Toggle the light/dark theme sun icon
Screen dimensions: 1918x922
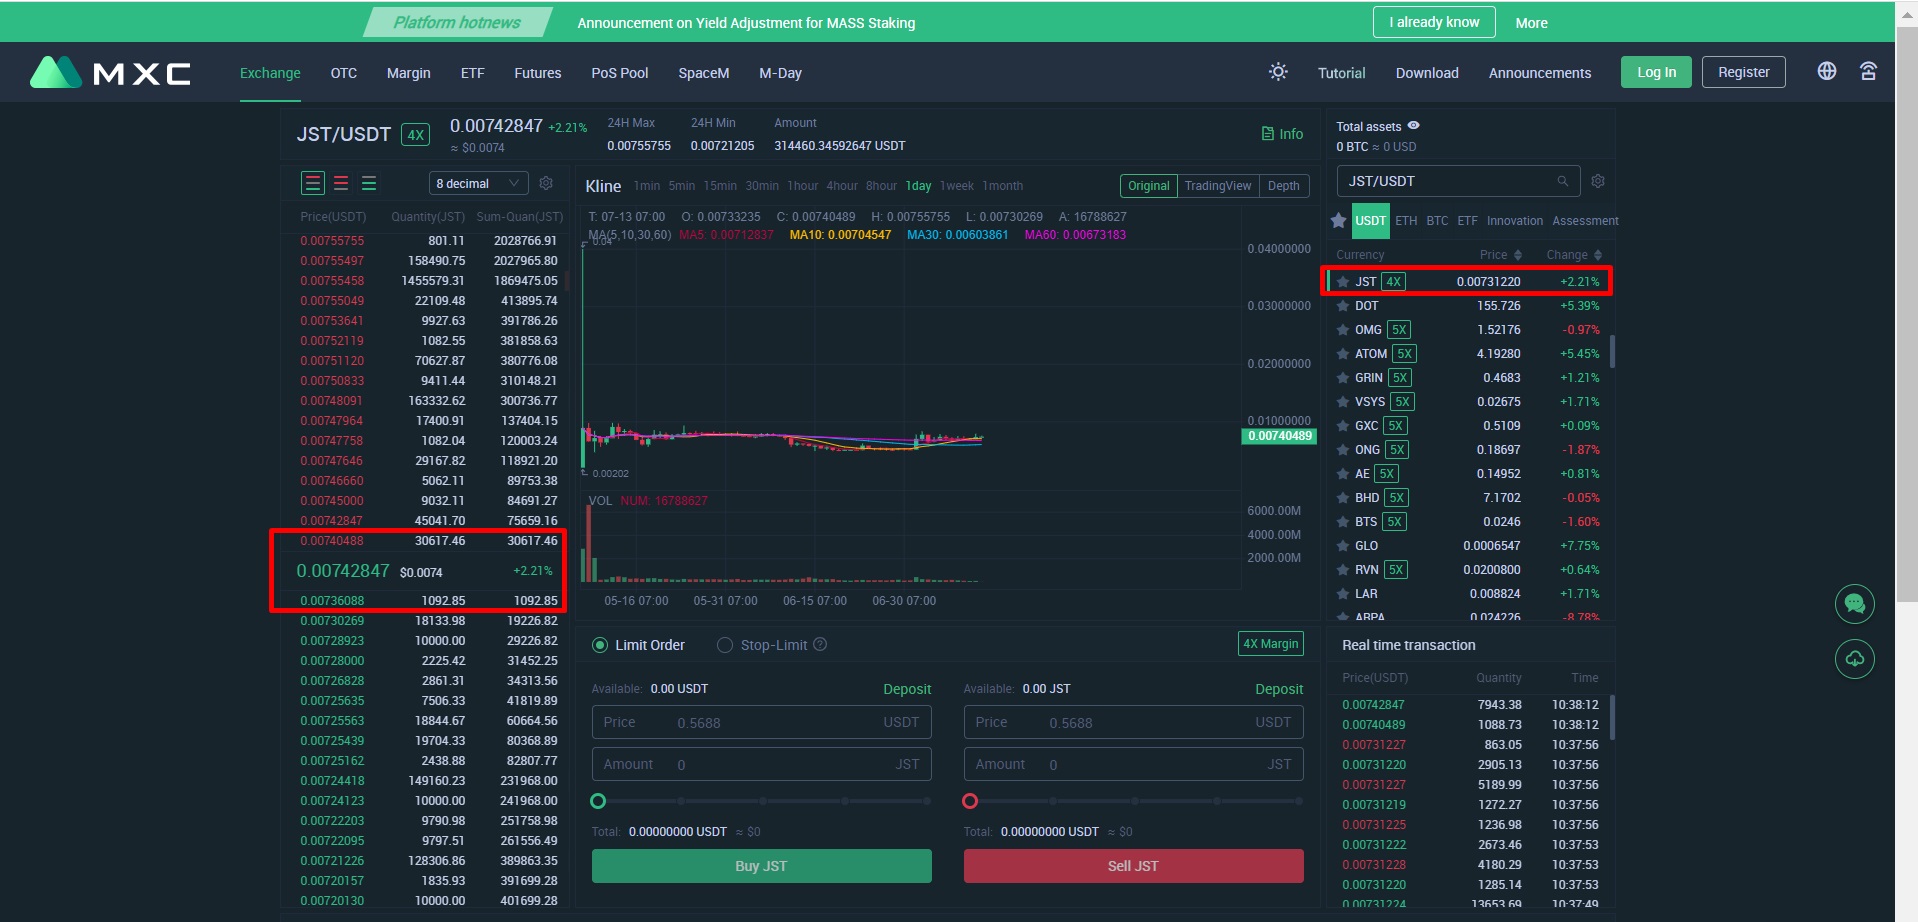pyautogui.click(x=1278, y=72)
